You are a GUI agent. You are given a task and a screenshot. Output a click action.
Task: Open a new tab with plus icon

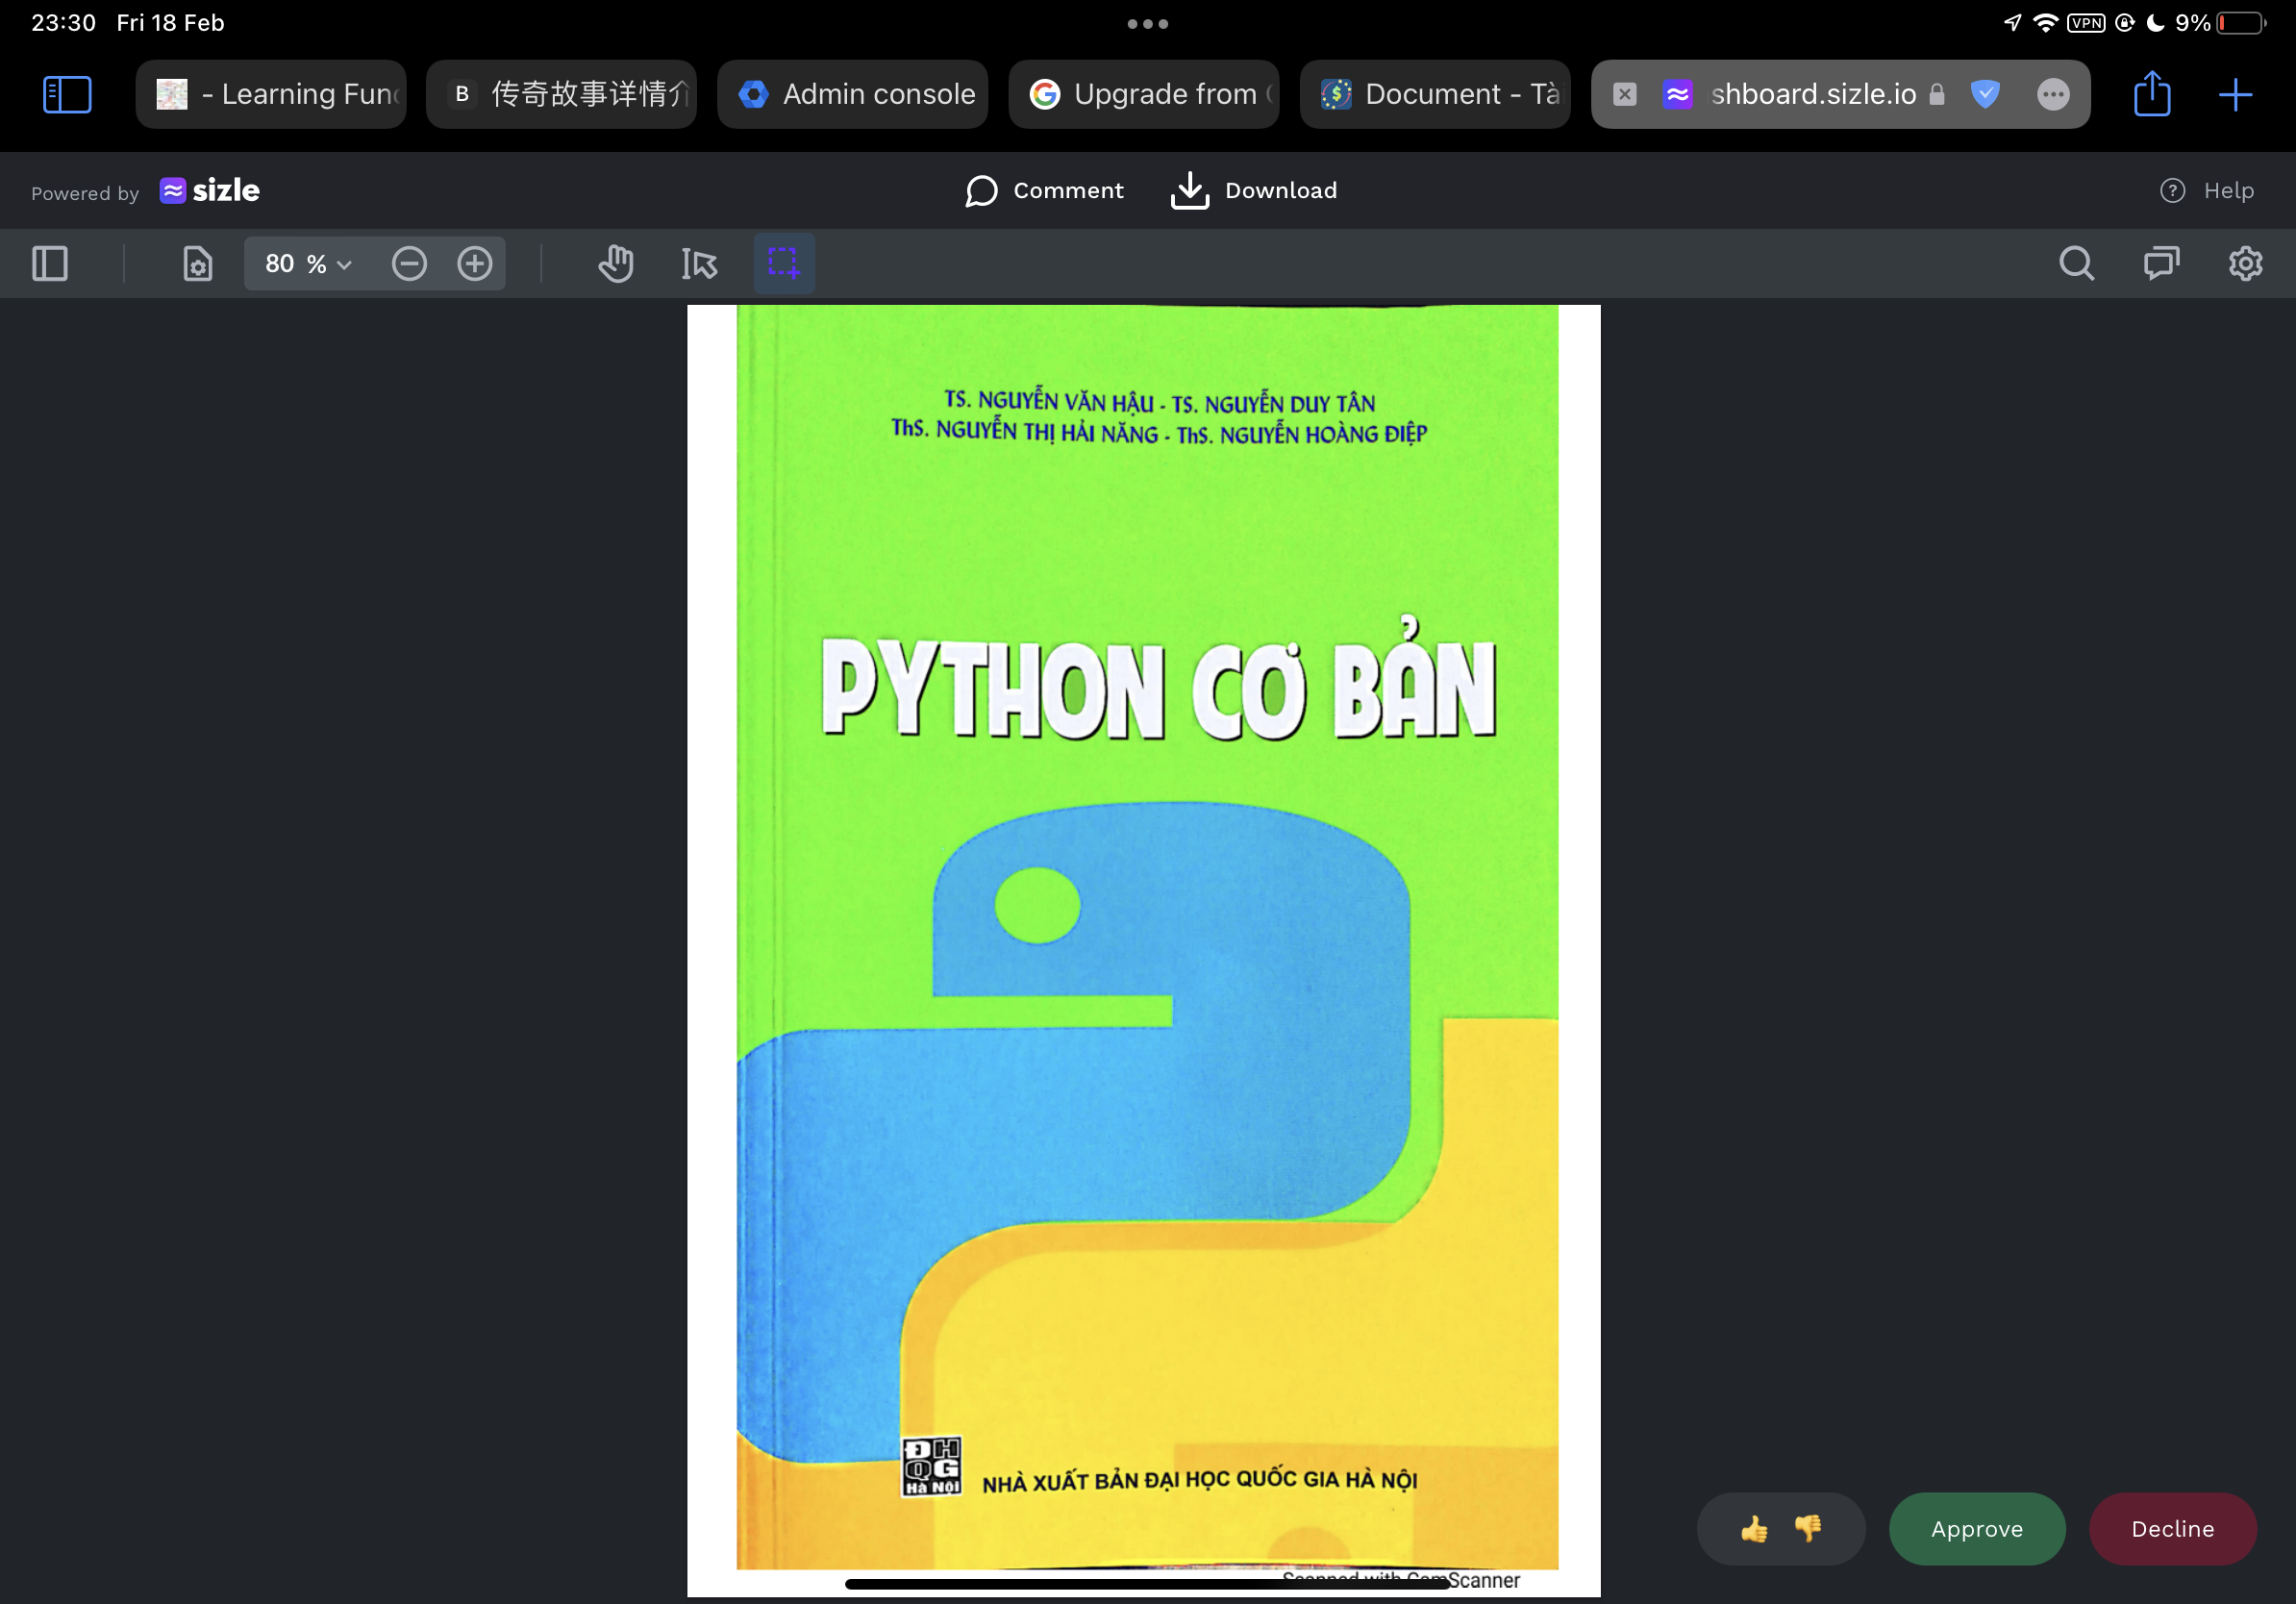2235,94
